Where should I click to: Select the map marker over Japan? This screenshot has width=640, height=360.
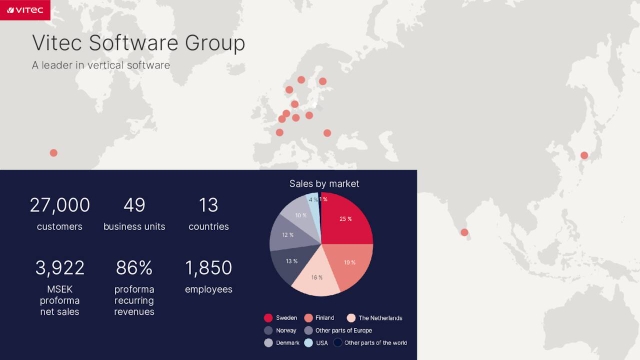tap(584, 156)
